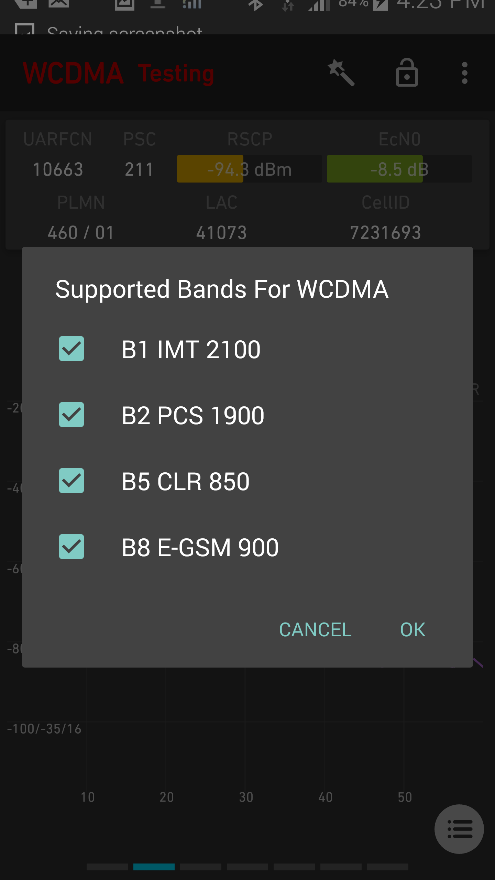Open the three-dot overflow menu
Screen dimensions: 495x880
click(464, 73)
